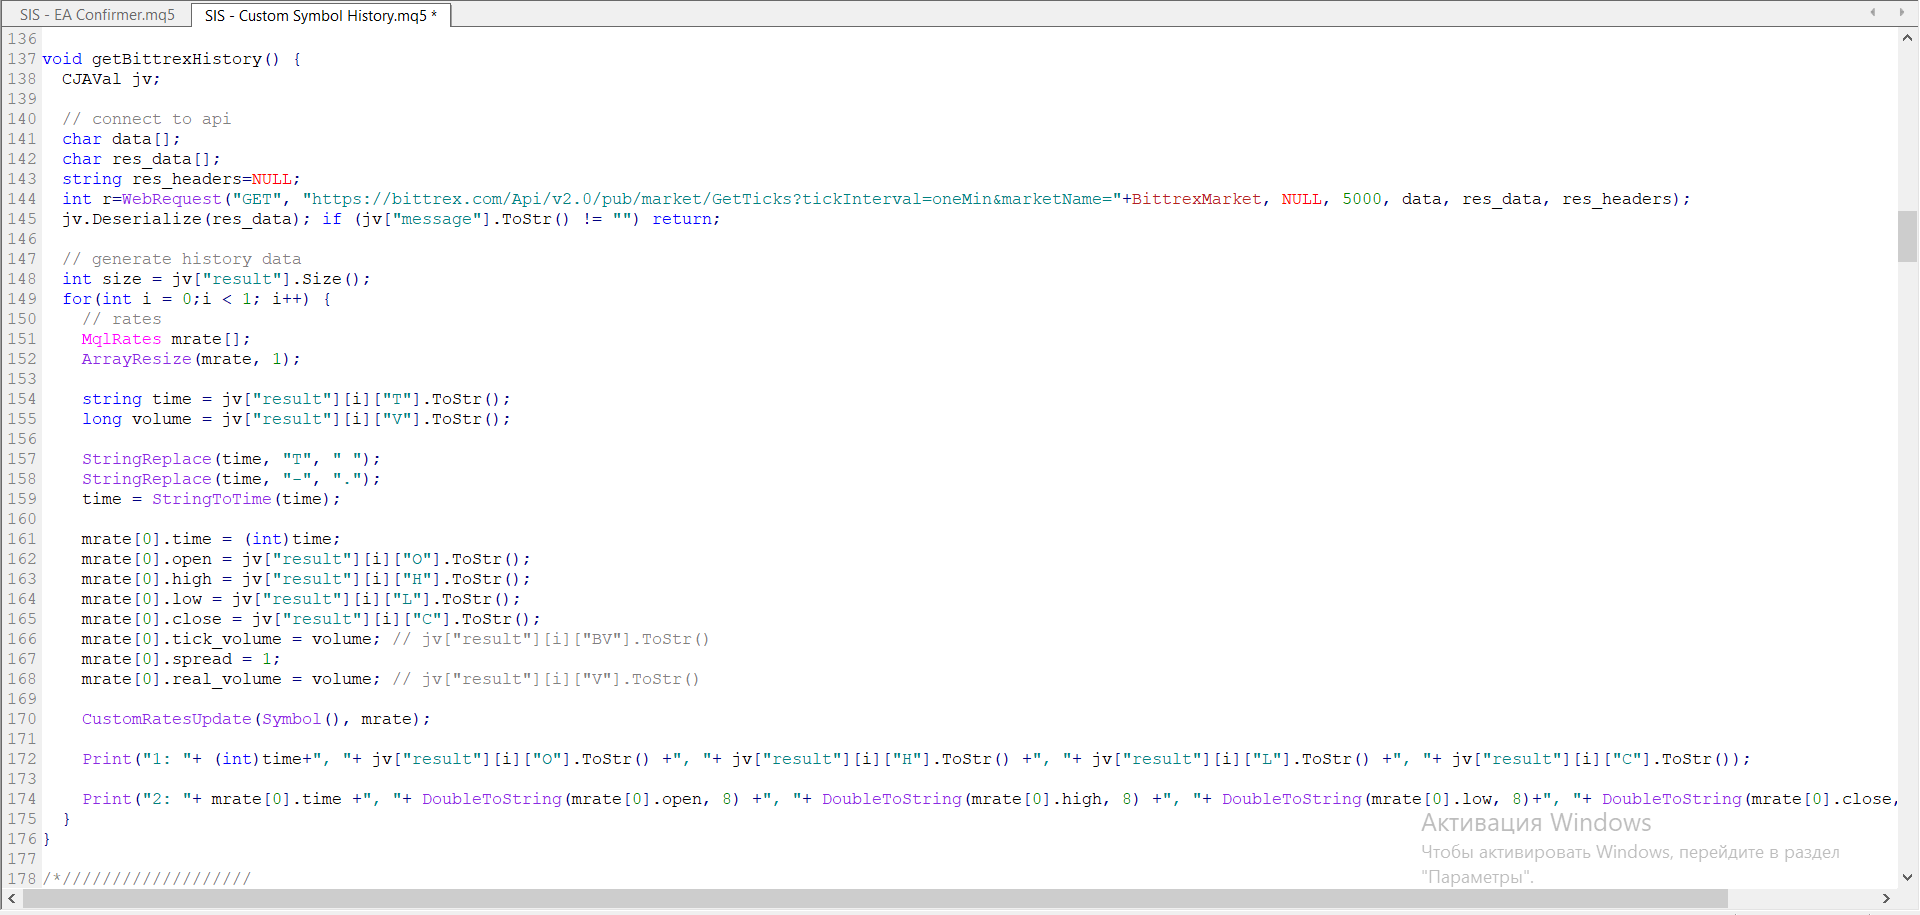Click vertical scrollbar up arrow
Screen dimensions: 1920x915
1907,38
